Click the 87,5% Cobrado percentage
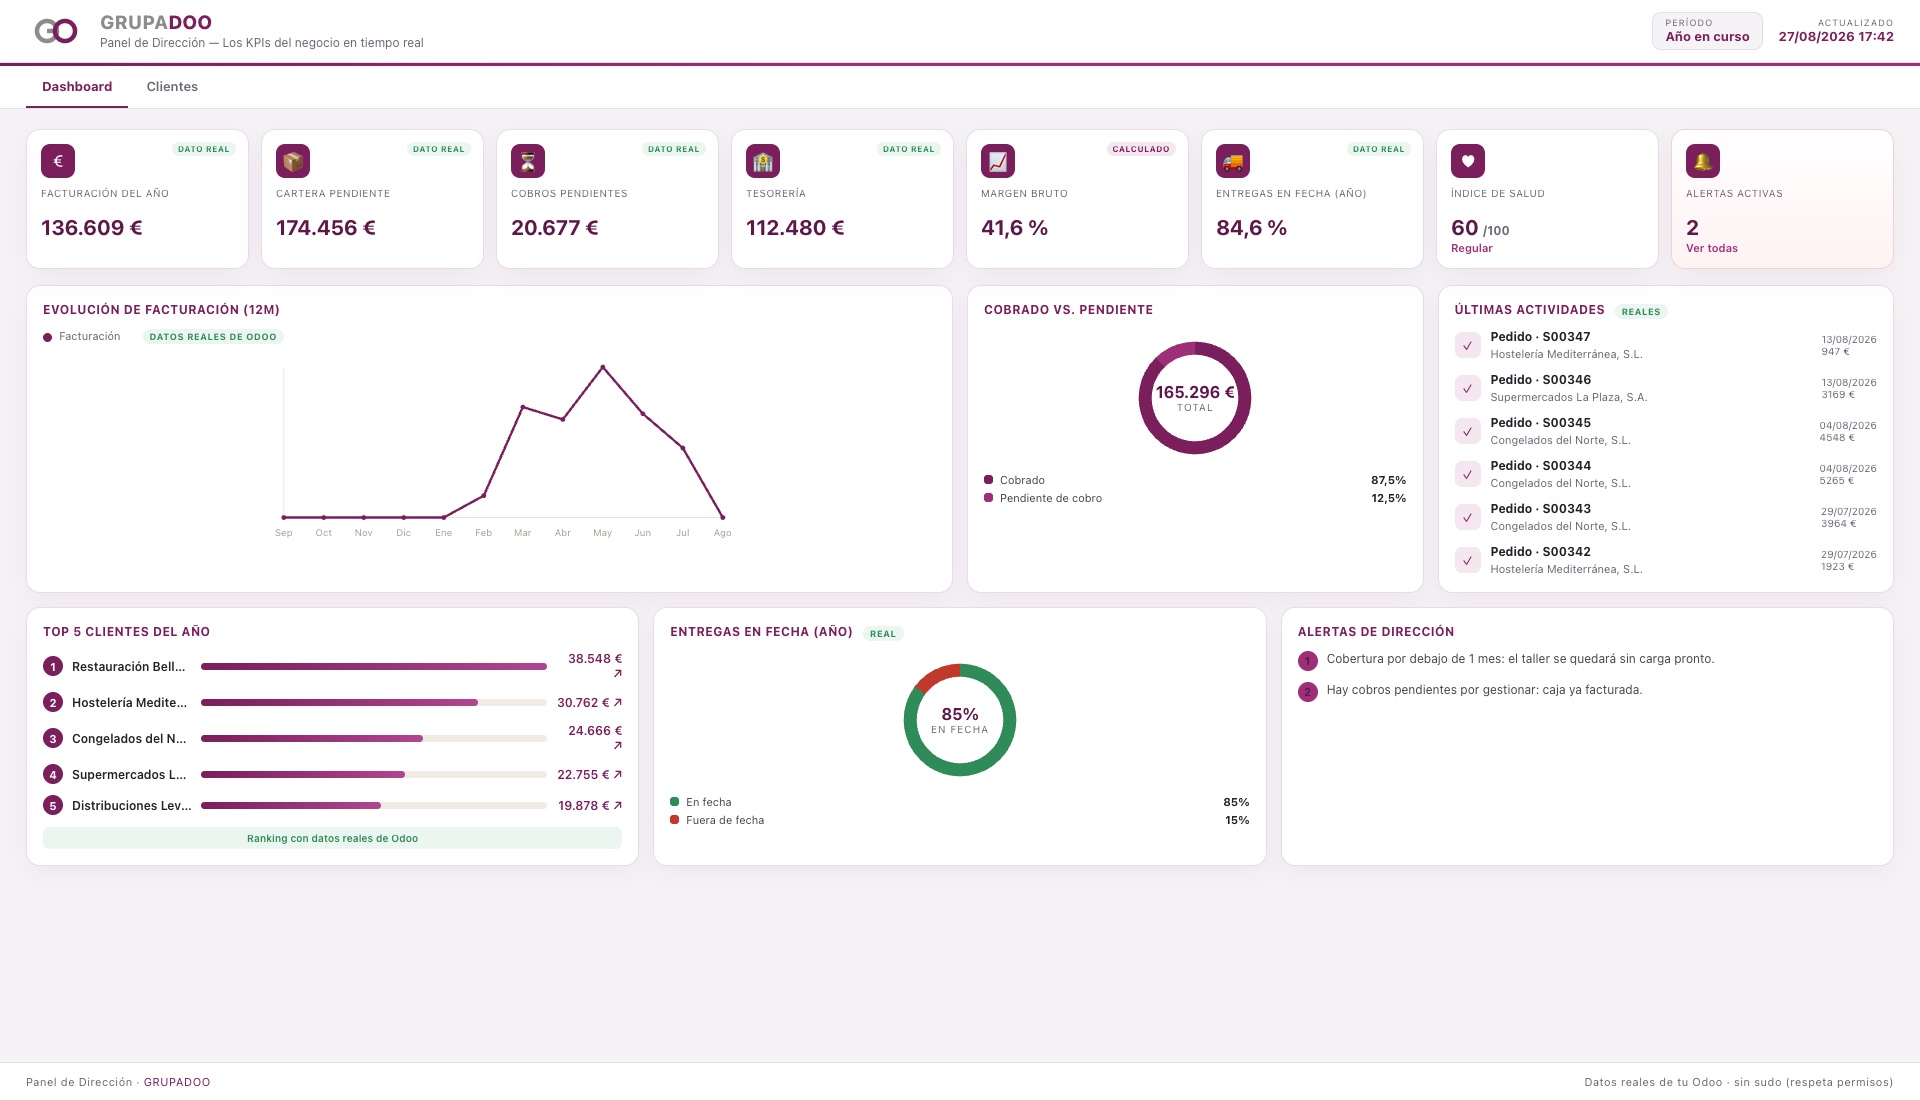This screenshot has height=1100, width=1920. coord(1388,480)
